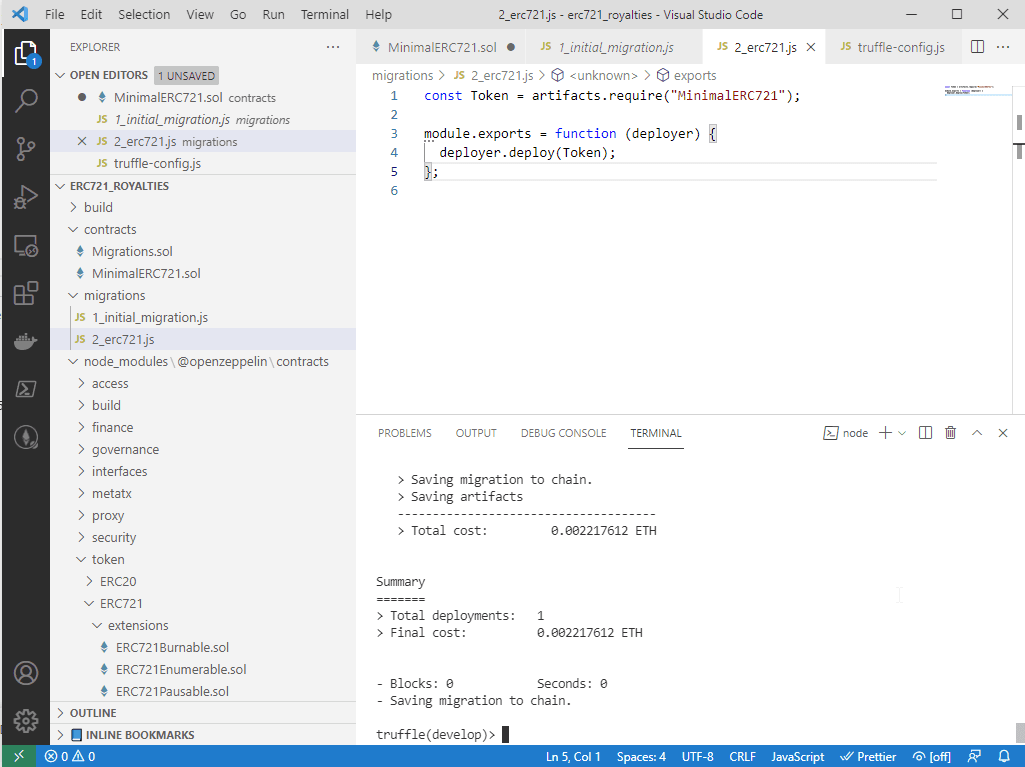Switch to the Output panel tab
Screen dimensions: 1025x767
pos(476,433)
